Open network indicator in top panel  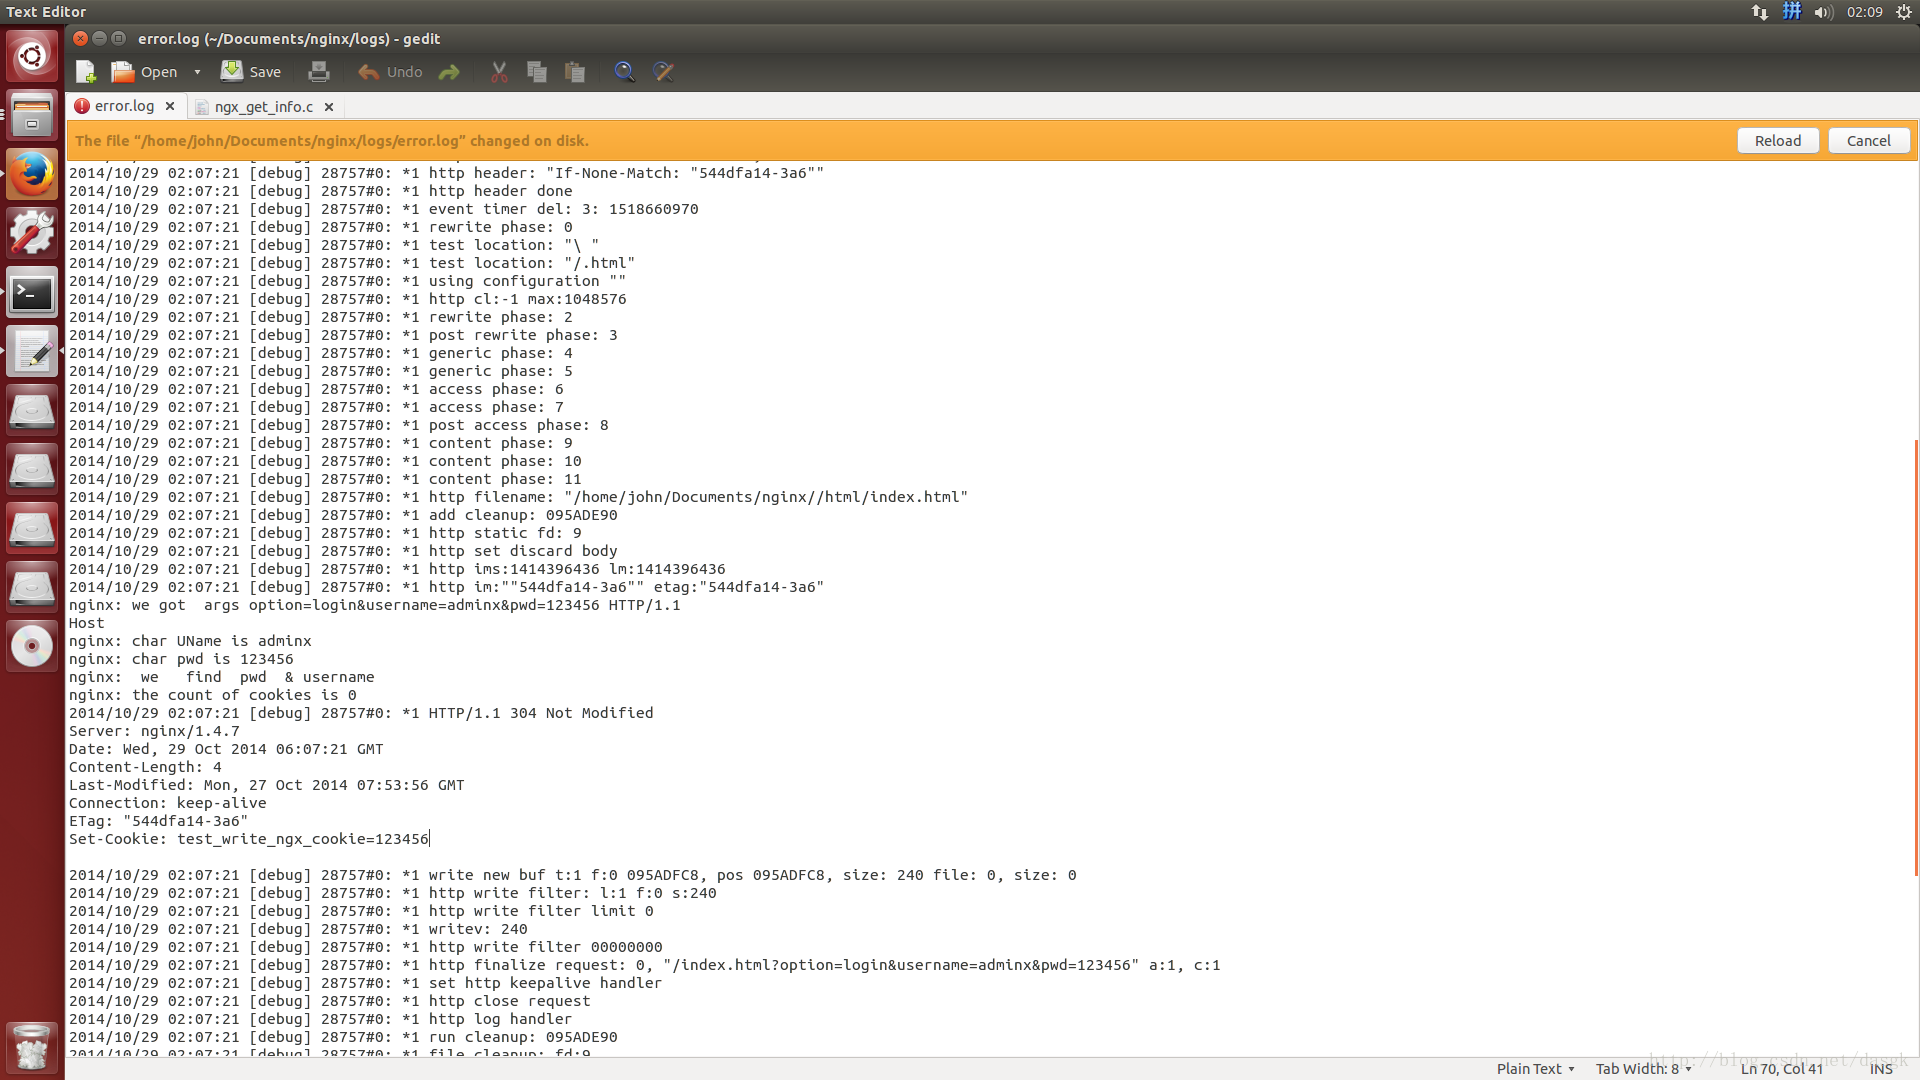(x=1760, y=12)
